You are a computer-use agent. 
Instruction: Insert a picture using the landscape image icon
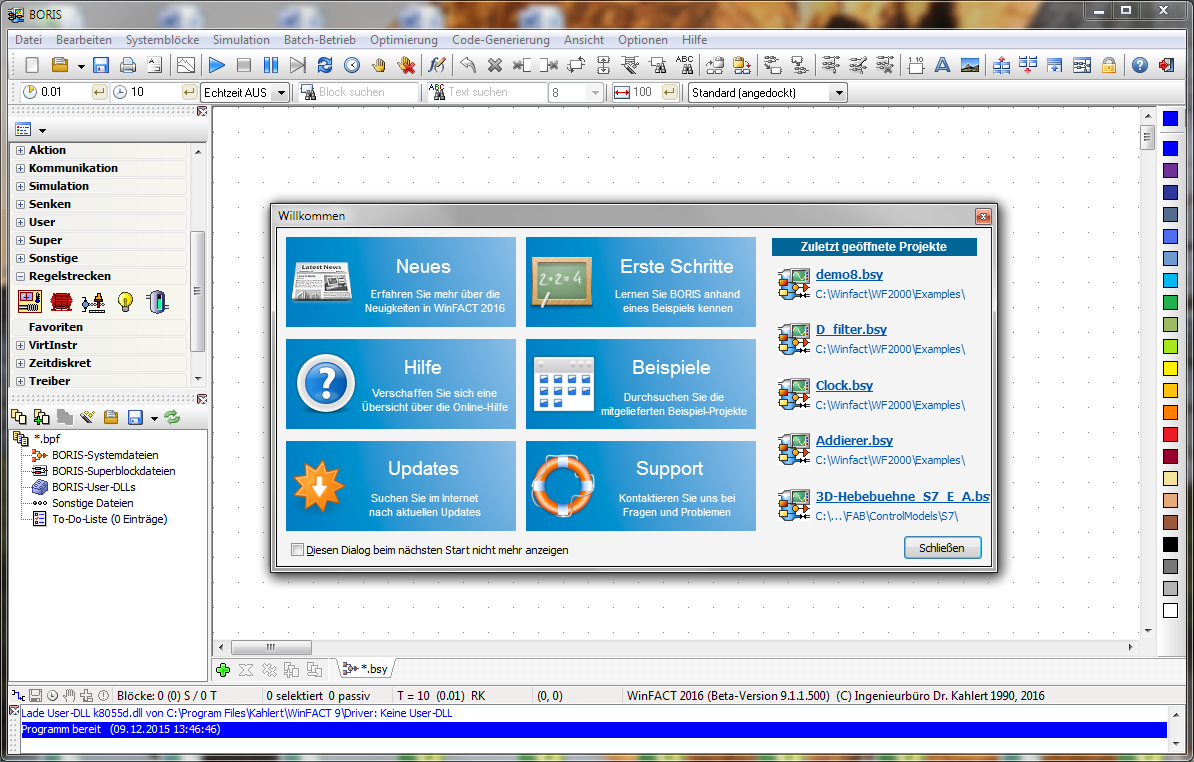coord(969,65)
